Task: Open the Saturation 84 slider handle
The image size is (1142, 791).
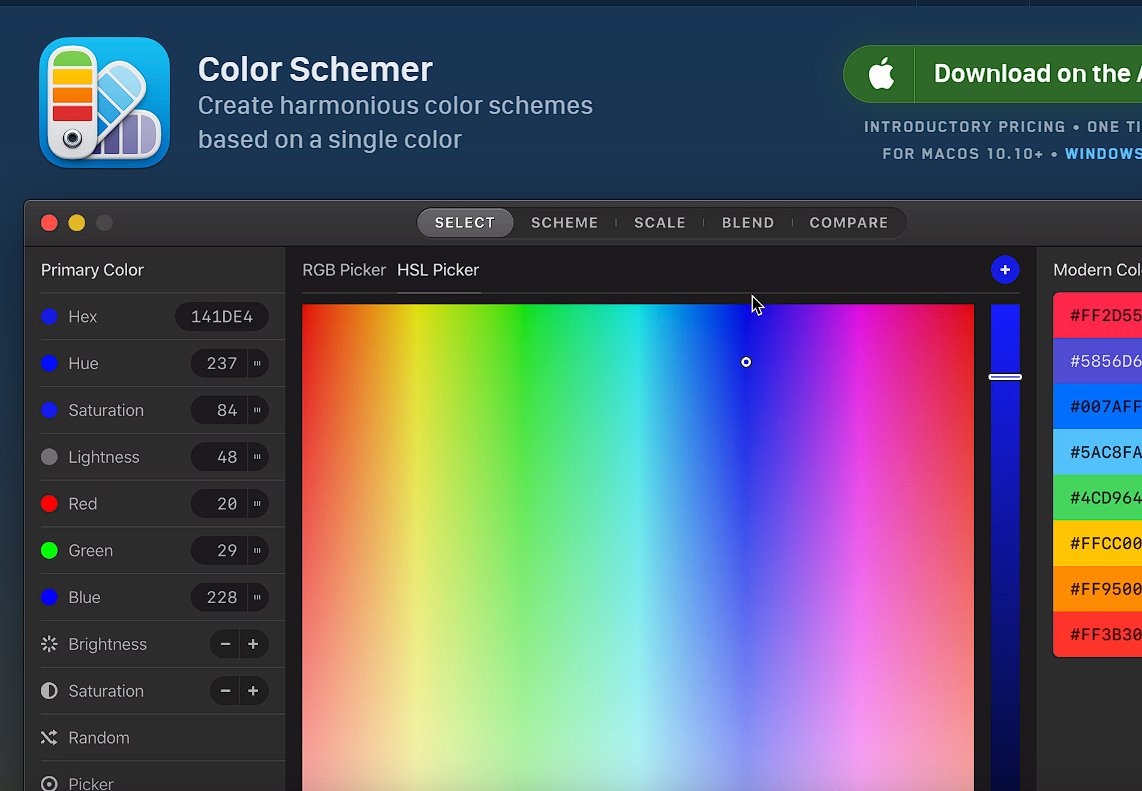Action: [x=257, y=410]
